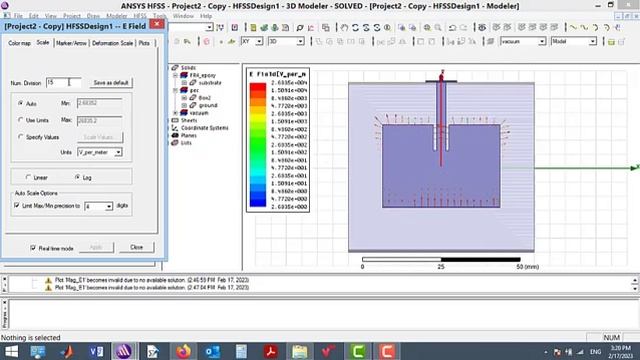Image resolution: width=640 pixels, height=360 pixels.
Task: Click the Coordinate Systems icon in tree
Action: [175, 128]
